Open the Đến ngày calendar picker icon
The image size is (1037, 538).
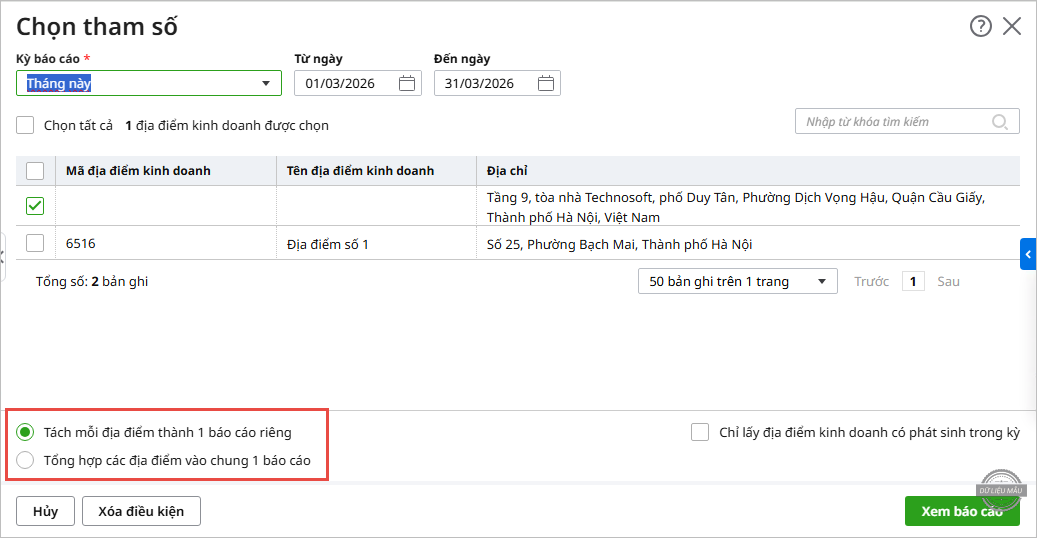tap(546, 84)
